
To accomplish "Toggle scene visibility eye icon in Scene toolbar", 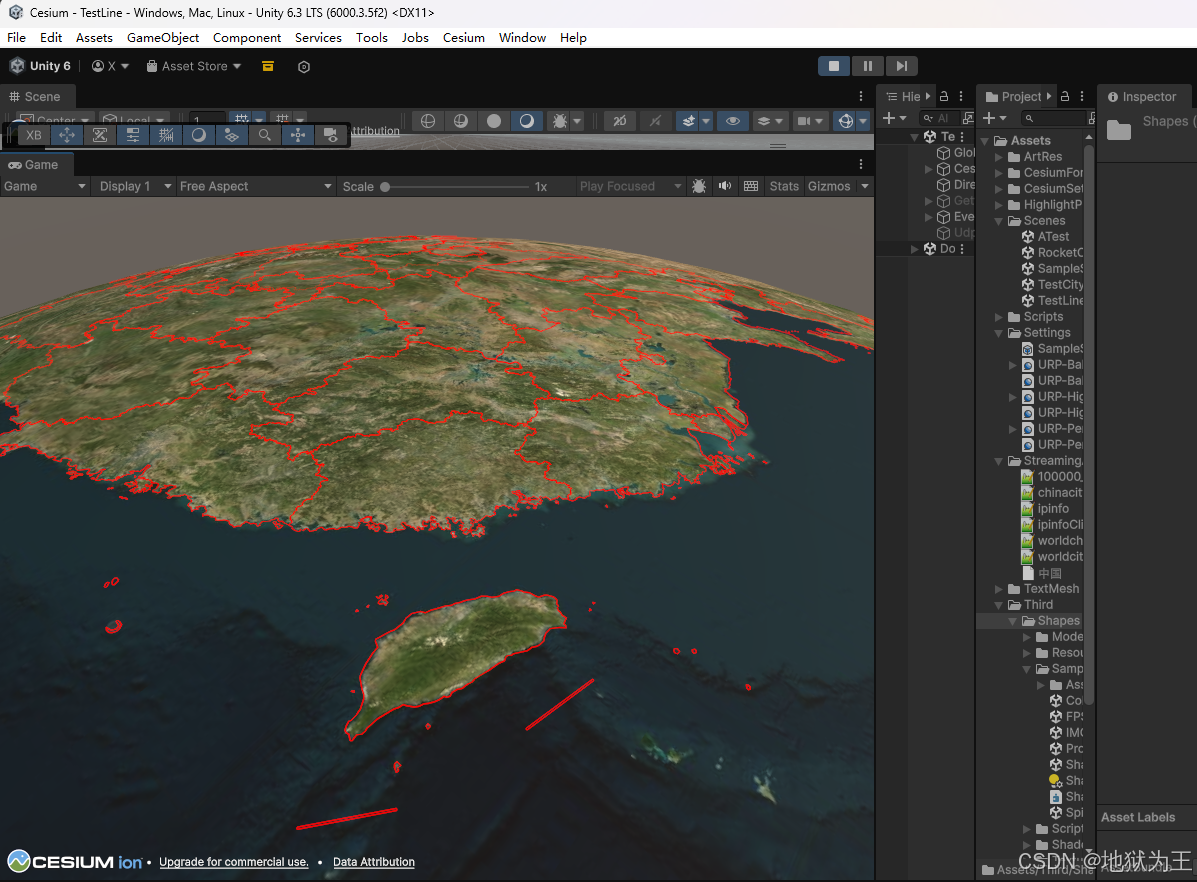I will 733,121.
